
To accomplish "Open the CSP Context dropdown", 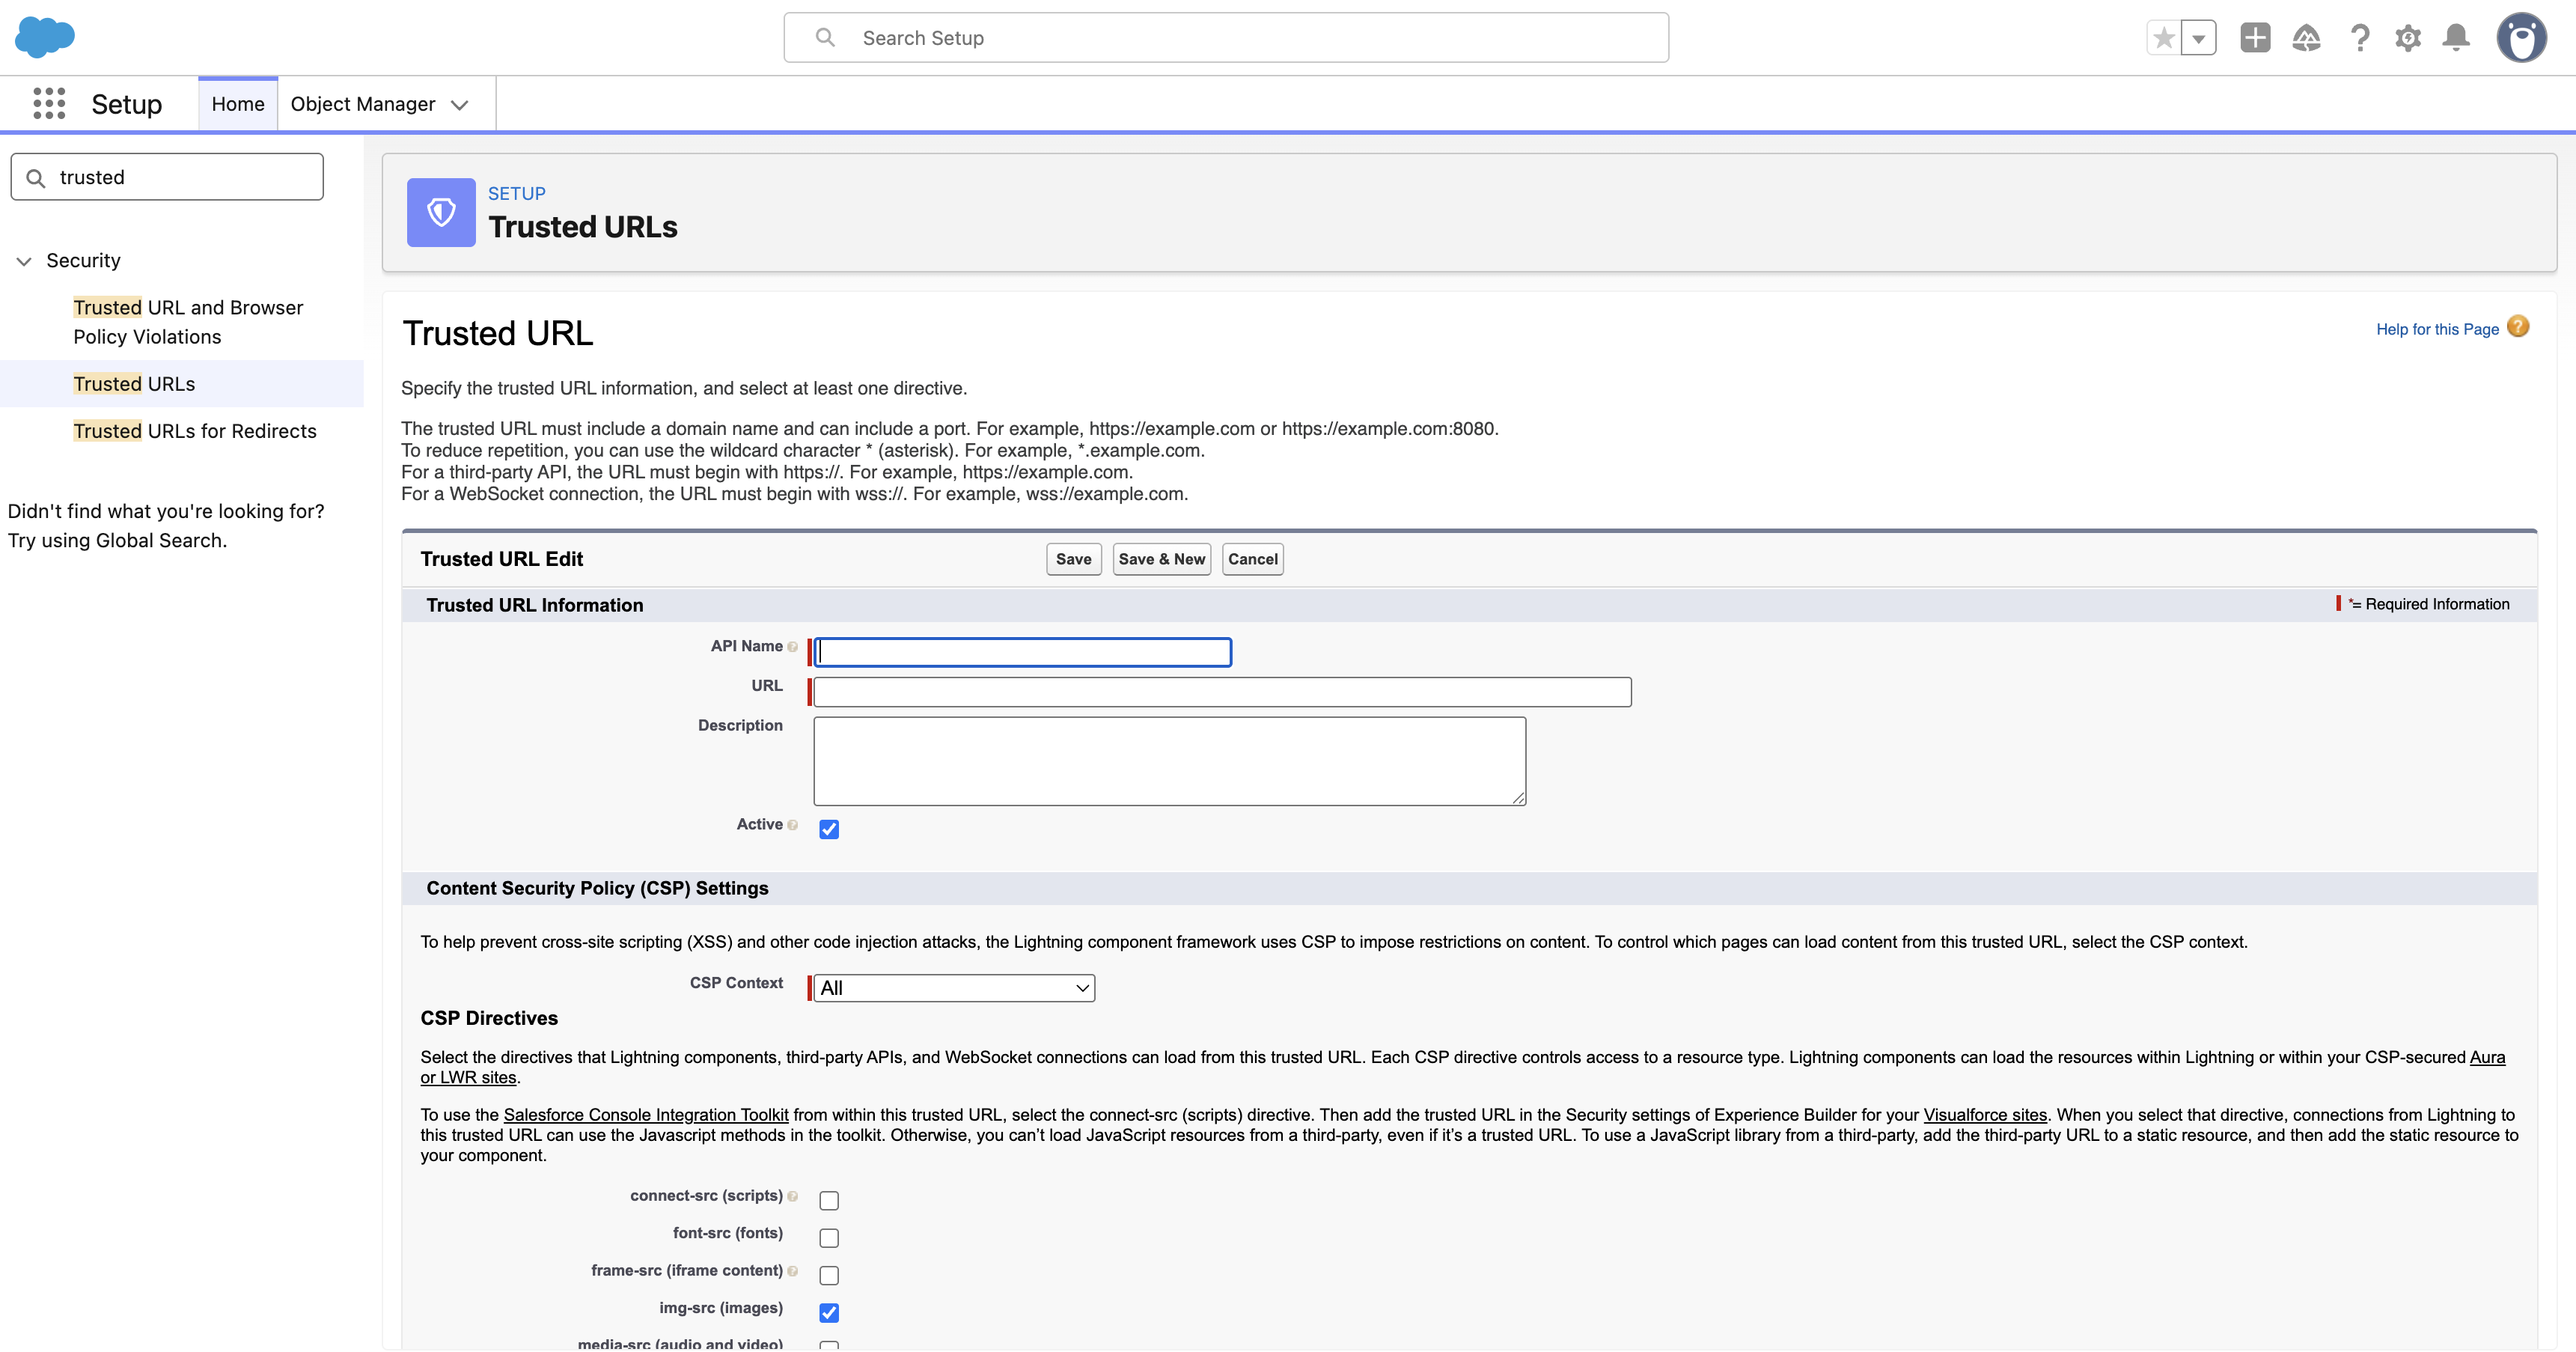I will (954, 988).
